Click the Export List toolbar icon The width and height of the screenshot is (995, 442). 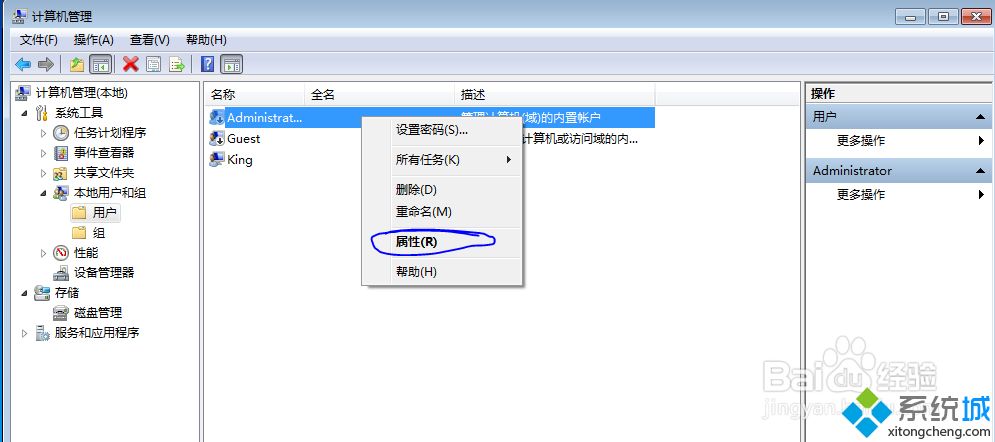177,64
